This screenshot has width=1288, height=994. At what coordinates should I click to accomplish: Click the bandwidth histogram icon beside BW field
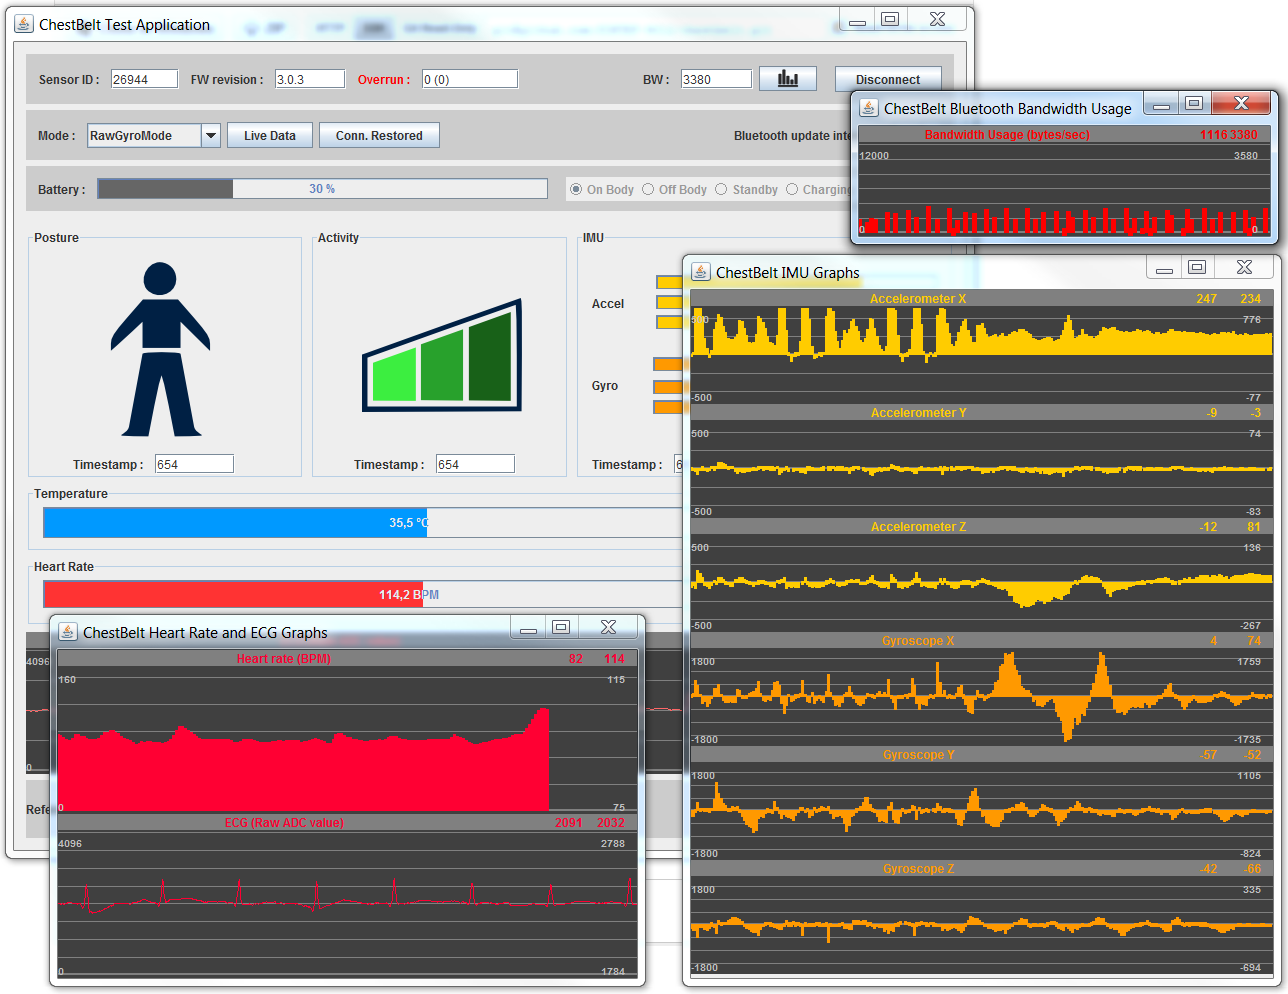[x=788, y=78]
